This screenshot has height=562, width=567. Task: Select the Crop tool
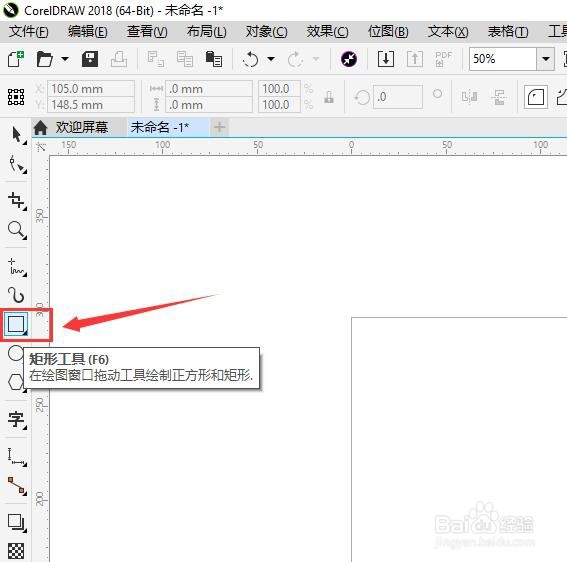tap(17, 201)
